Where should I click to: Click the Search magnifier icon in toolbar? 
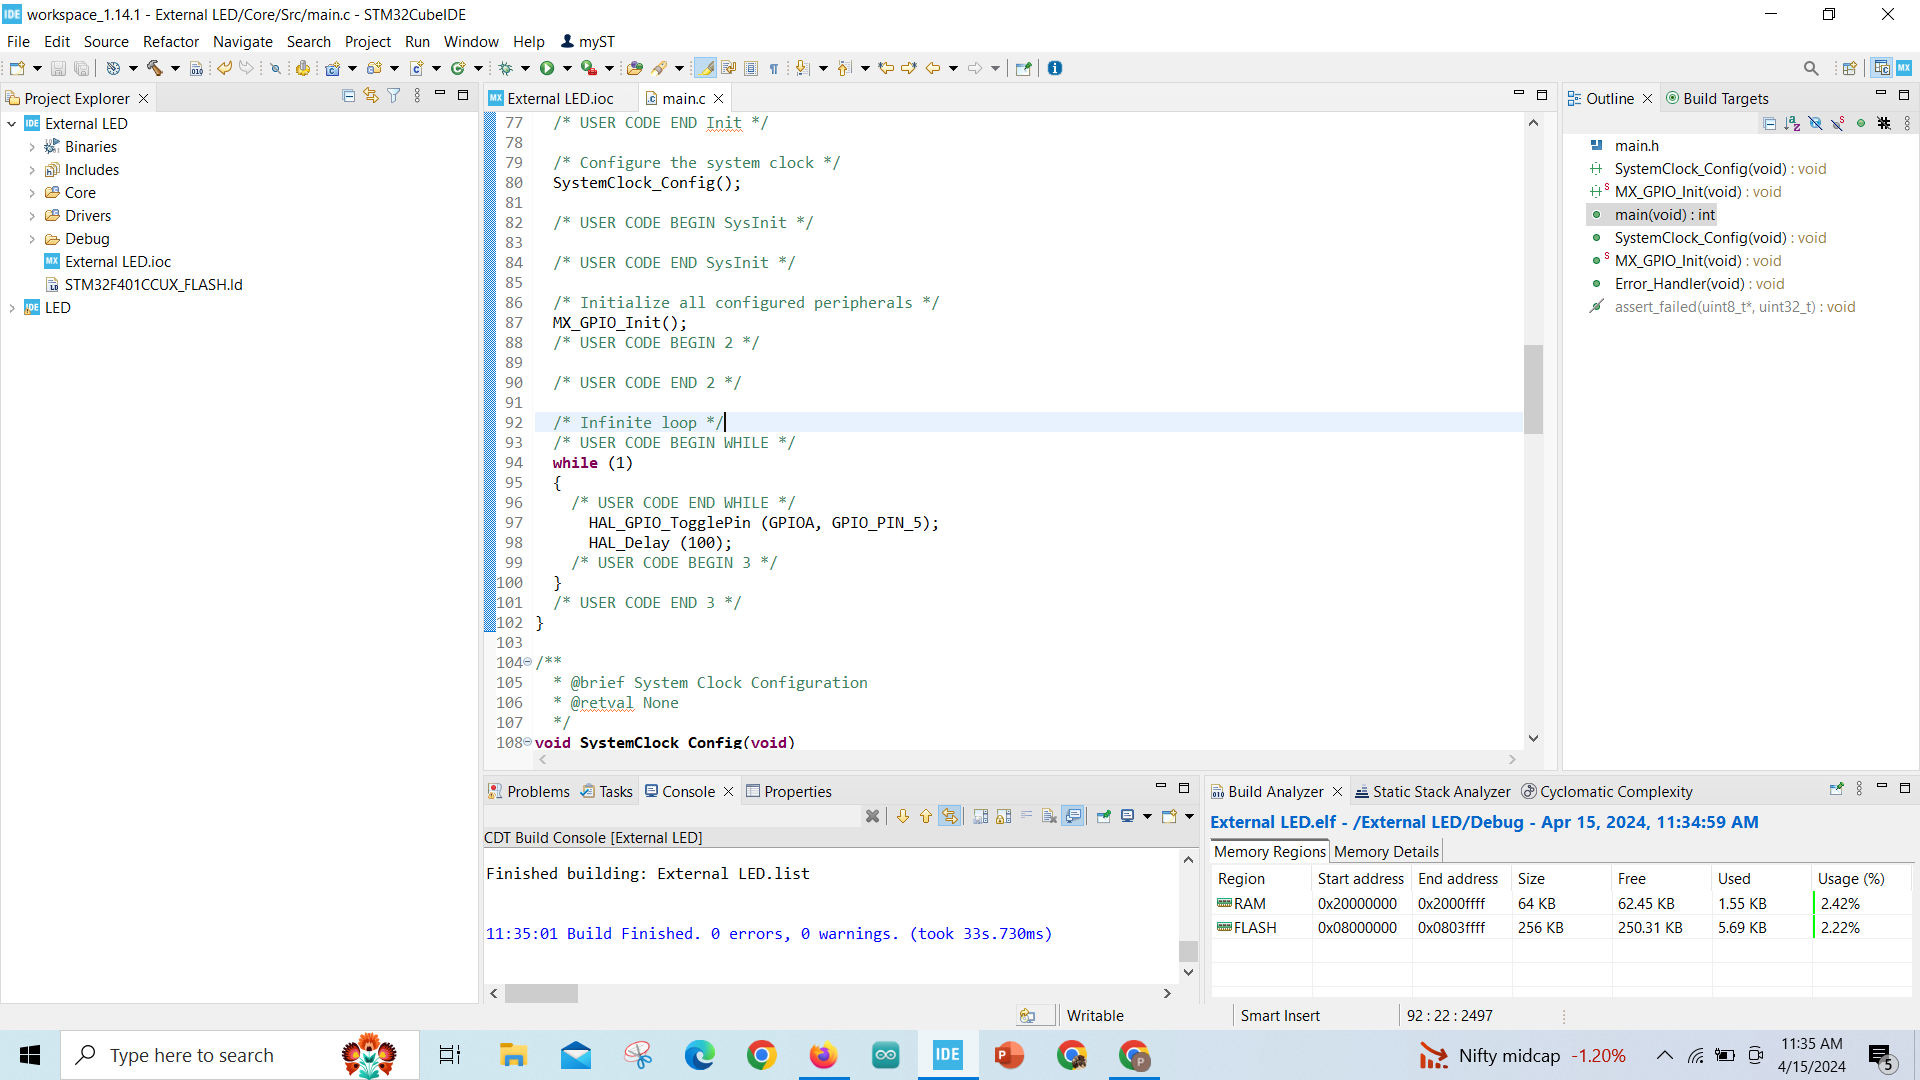coord(1811,68)
